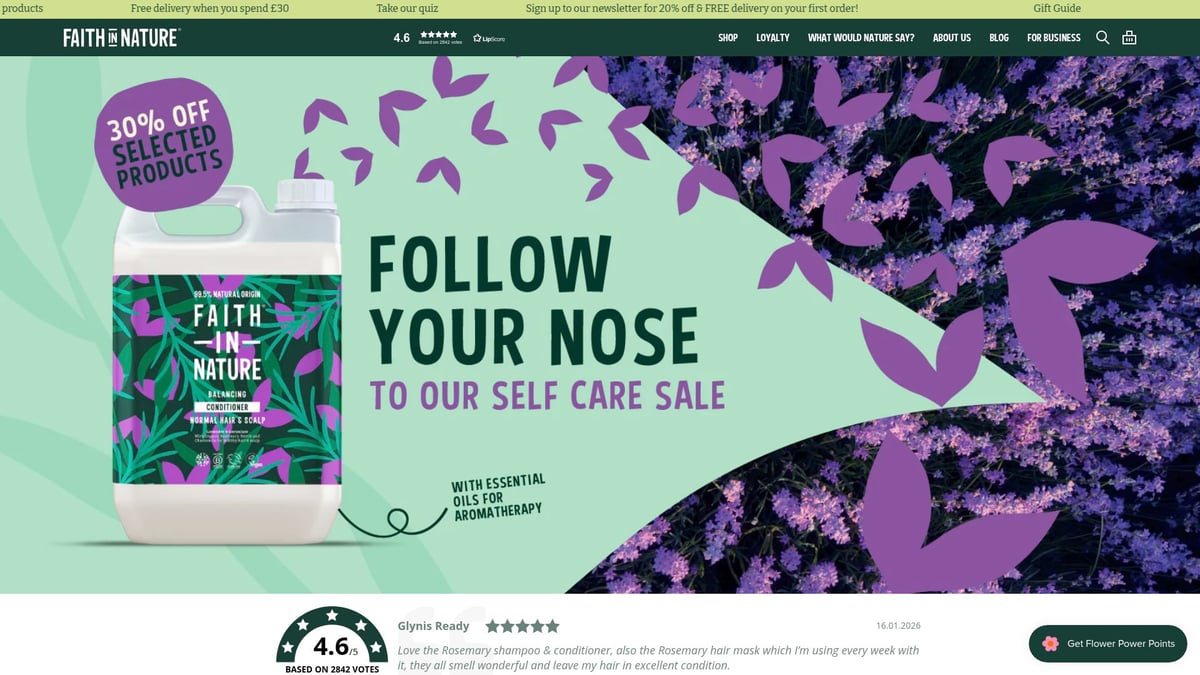Click Glynis Ready's review star rating

click(522, 626)
